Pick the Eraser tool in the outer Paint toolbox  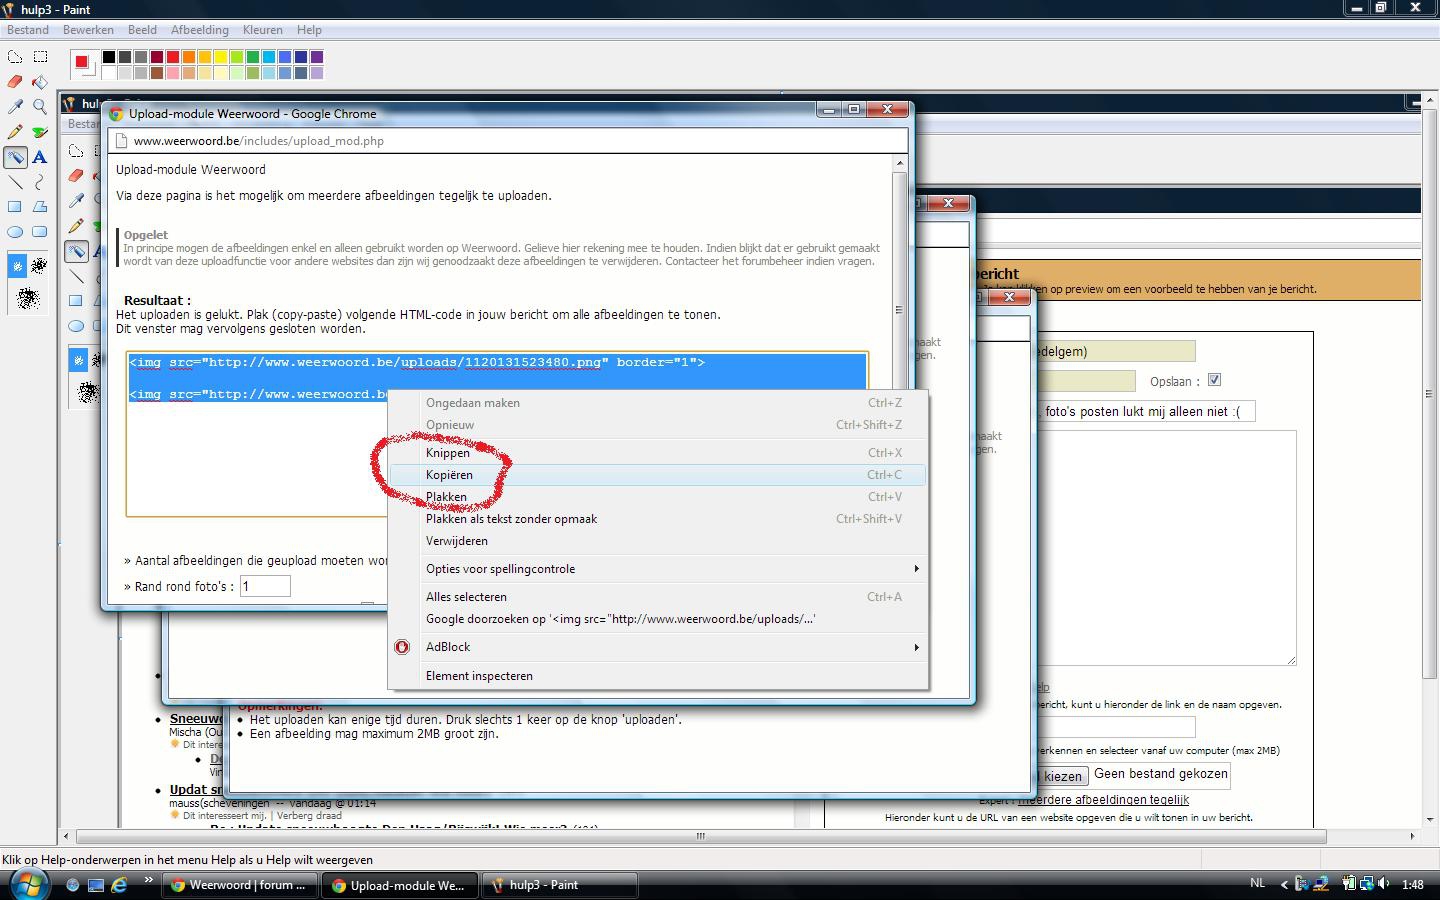coord(15,82)
